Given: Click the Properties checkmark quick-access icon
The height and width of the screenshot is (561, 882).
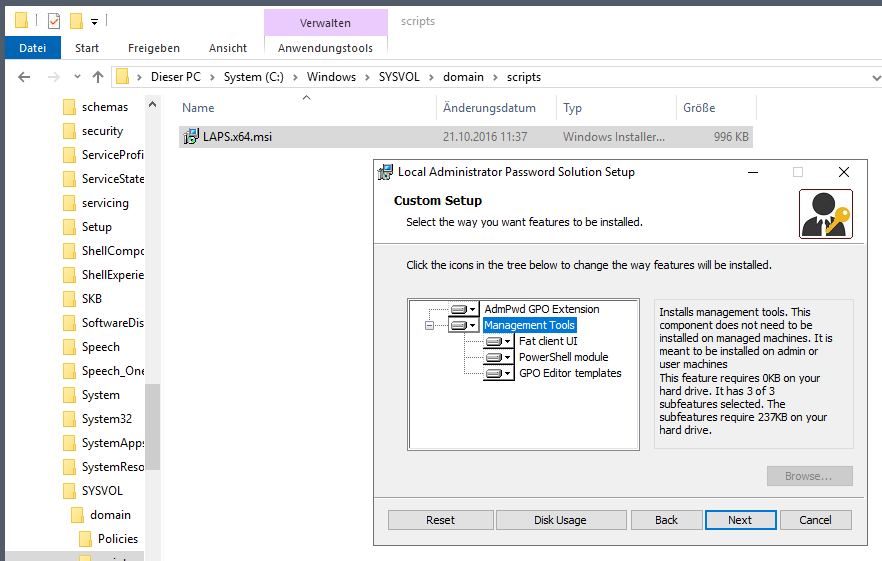Looking at the screenshot, I should tap(54, 21).
